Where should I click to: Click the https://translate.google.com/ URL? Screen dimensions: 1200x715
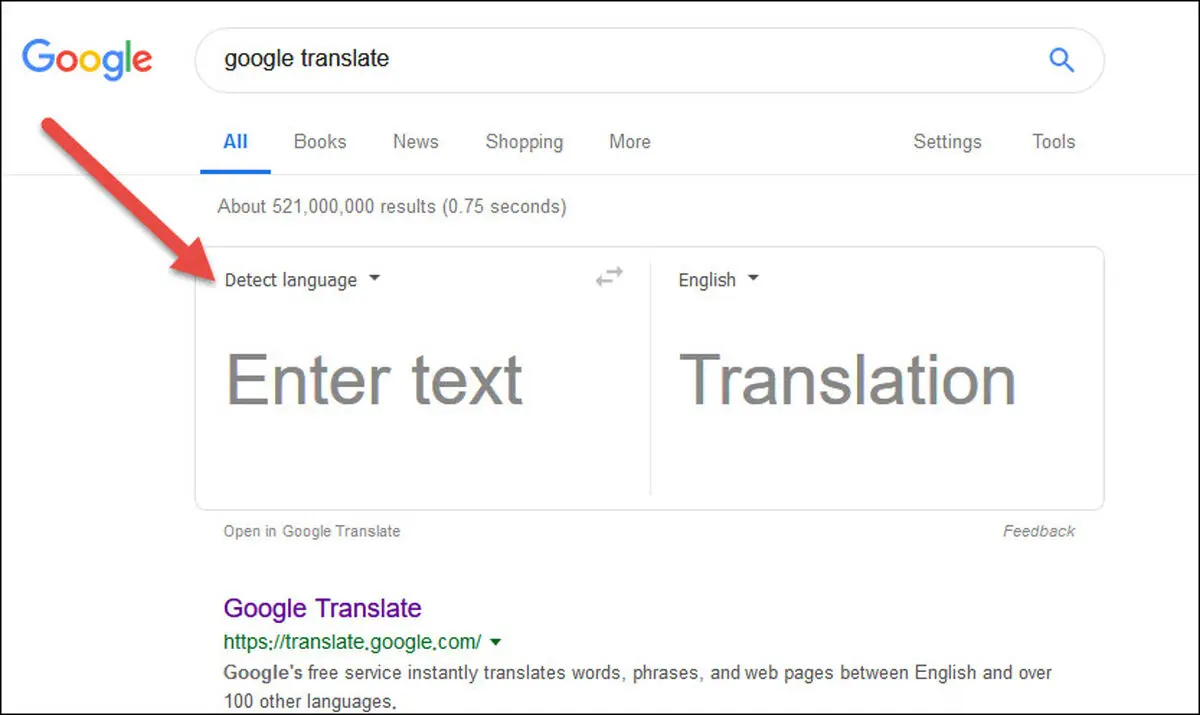tap(353, 641)
